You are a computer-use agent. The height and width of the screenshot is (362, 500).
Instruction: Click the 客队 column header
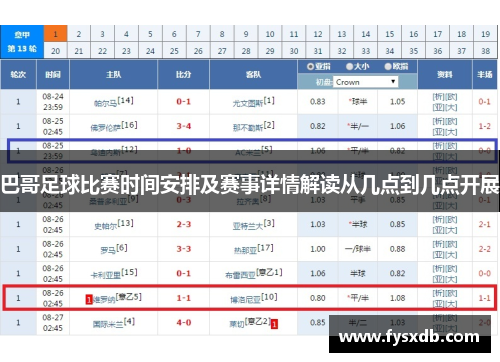point(253,74)
